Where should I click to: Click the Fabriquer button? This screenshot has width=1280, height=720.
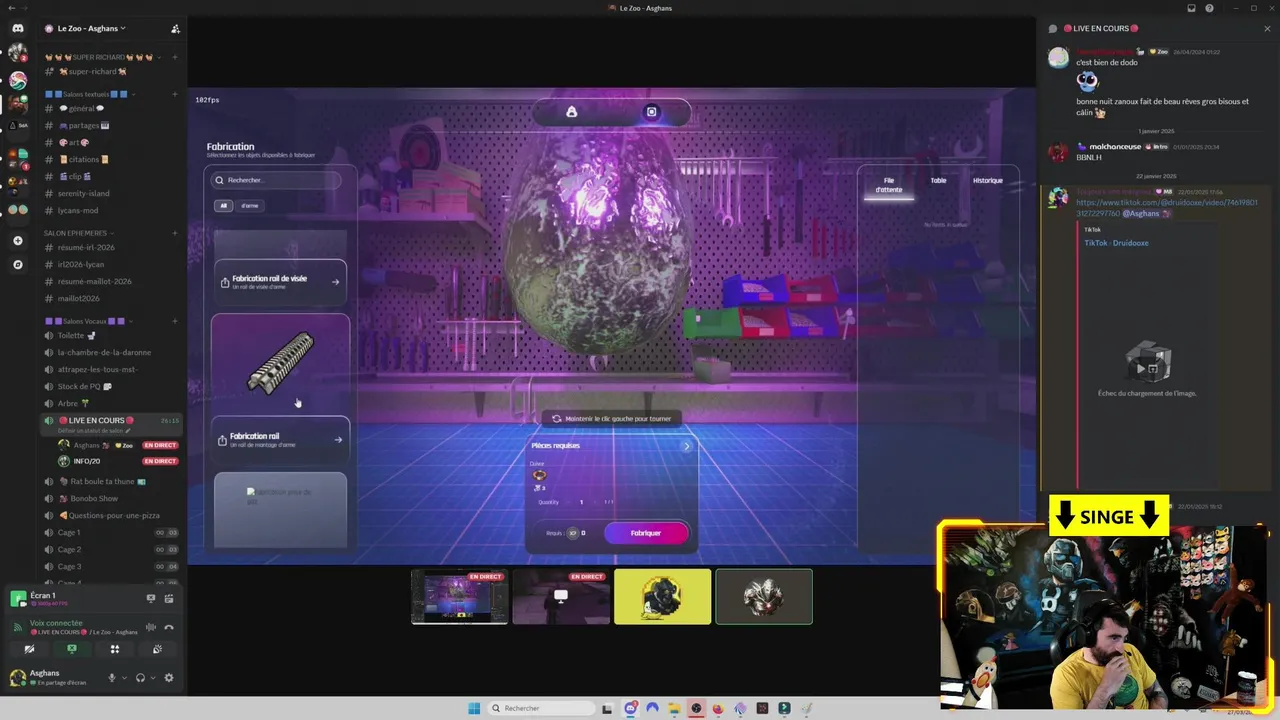pos(646,533)
